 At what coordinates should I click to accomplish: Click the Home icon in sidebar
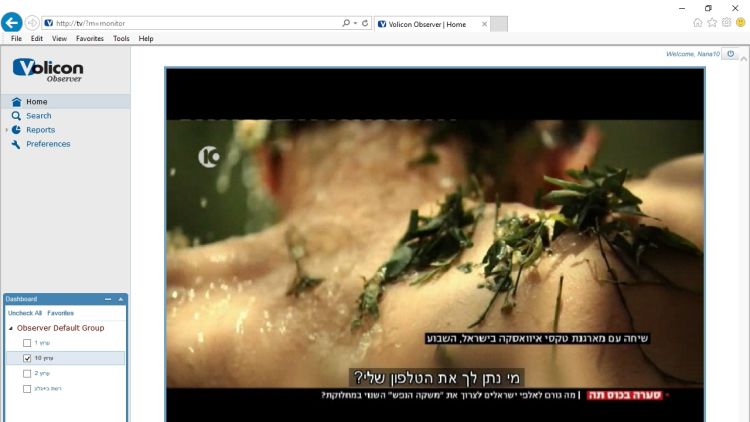[16, 102]
